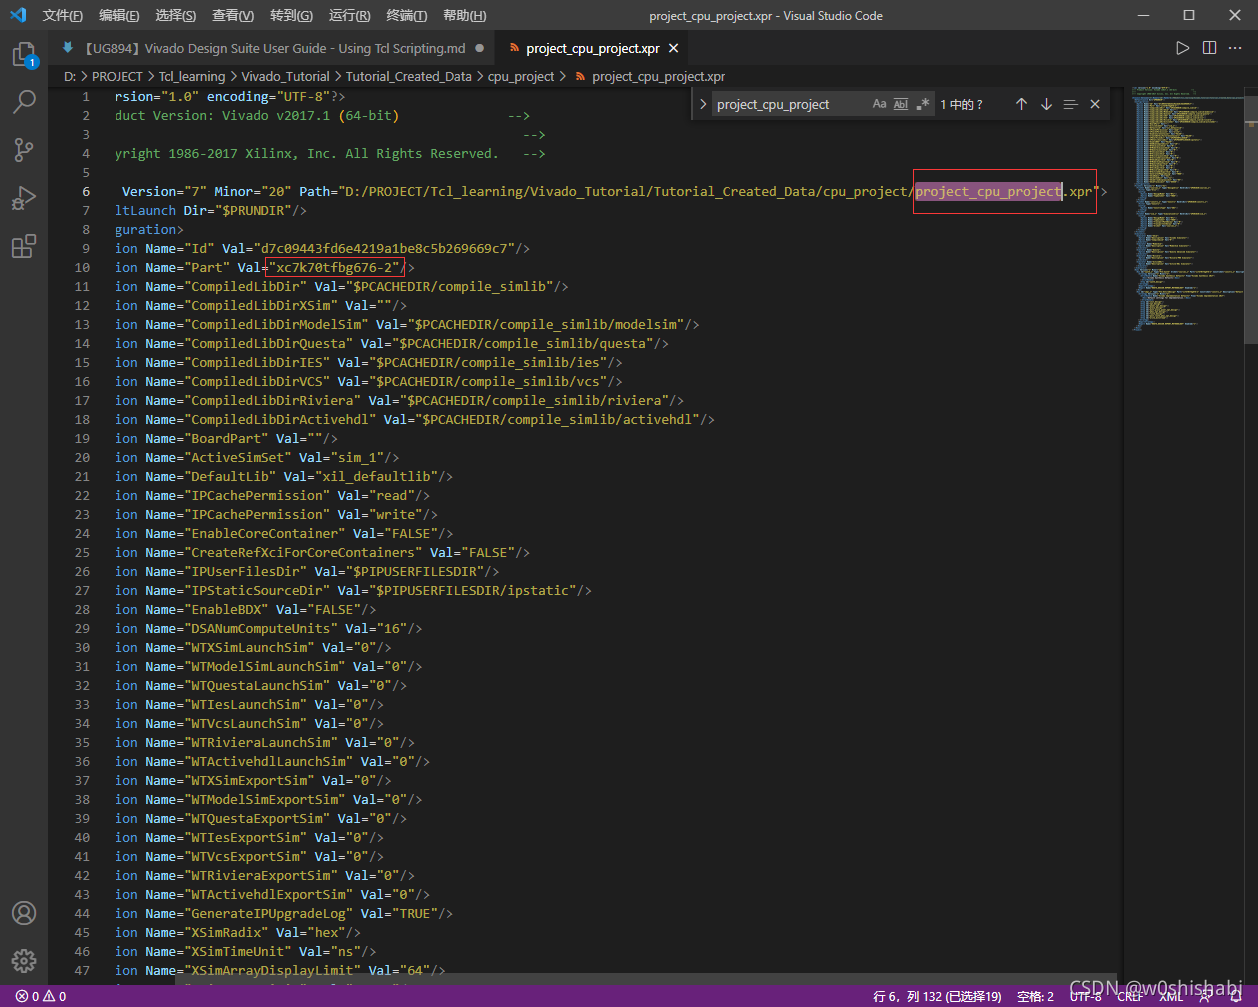This screenshot has width=1258, height=1007.
Task: Open Tcl_learning breadcrumb dropdown
Action: pos(192,76)
